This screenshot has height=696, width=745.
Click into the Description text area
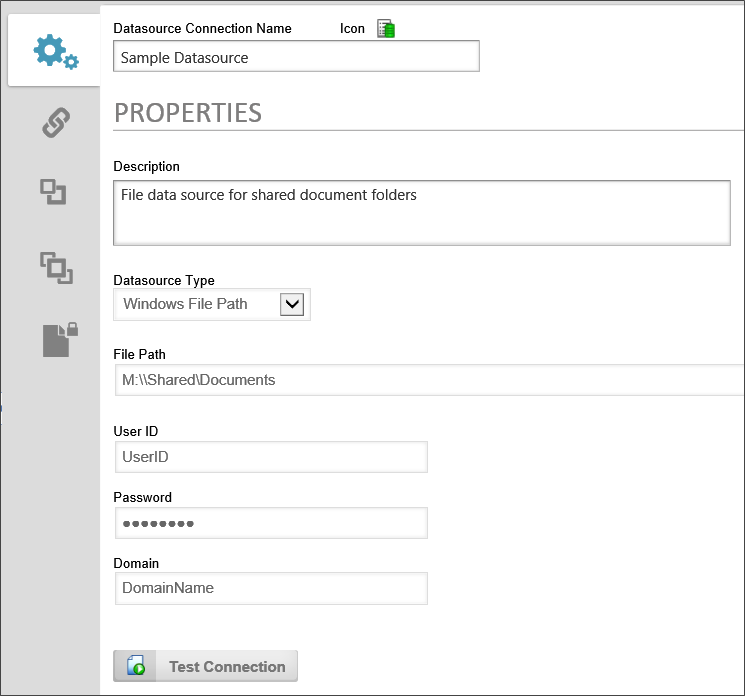click(x=421, y=212)
